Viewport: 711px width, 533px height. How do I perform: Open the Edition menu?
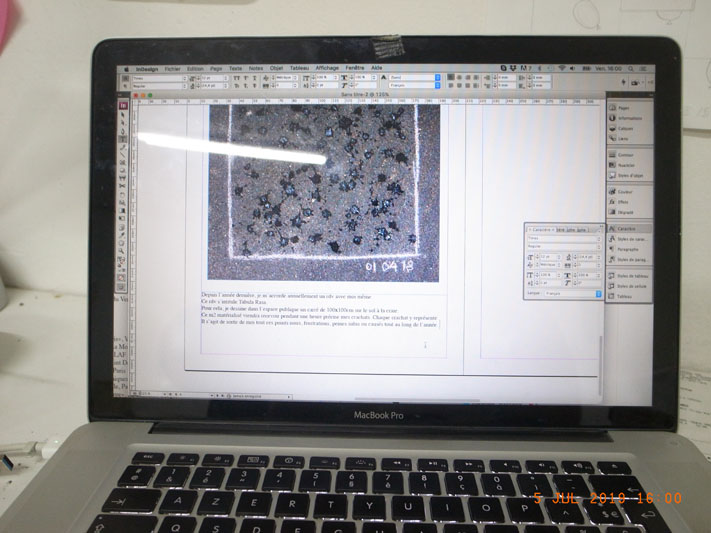[195, 69]
